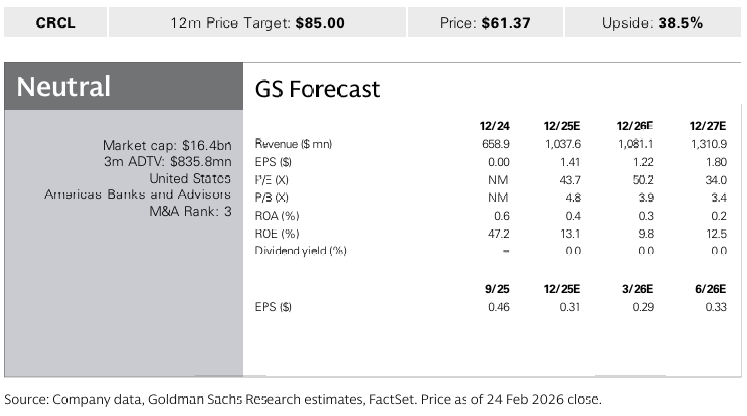Image resolution: width=747 pixels, height=416 pixels.
Task: Select the 12/24 column header
Action: [x=495, y=125]
